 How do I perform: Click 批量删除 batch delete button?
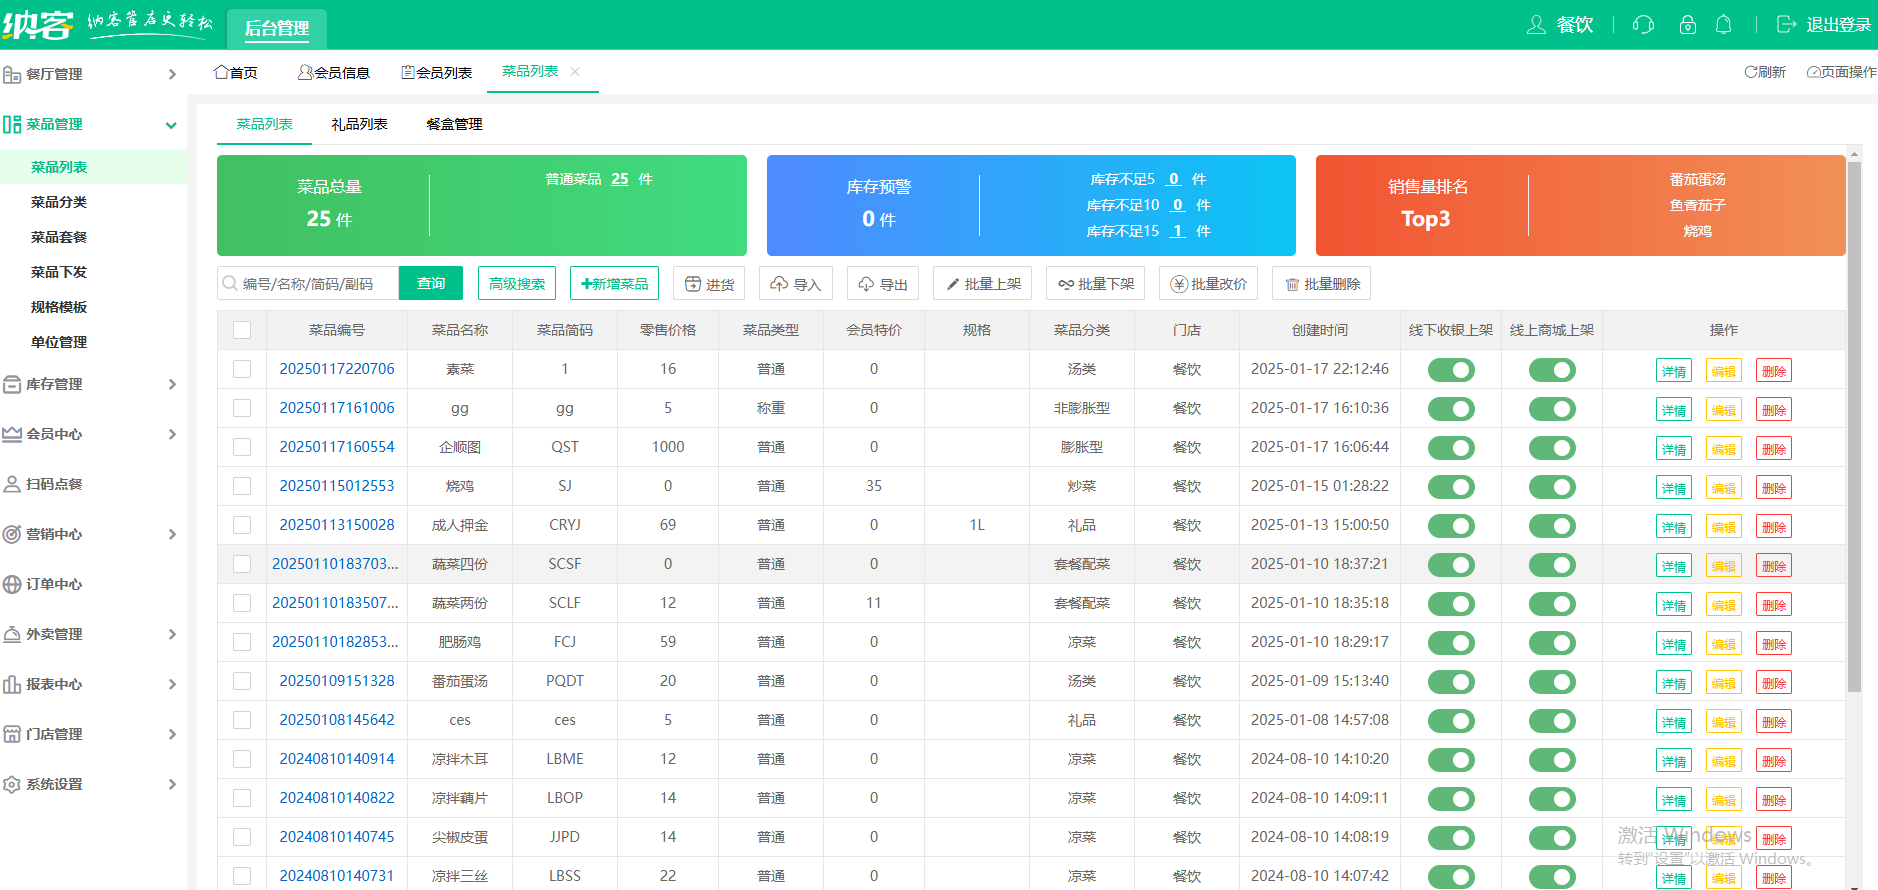[1322, 284]
